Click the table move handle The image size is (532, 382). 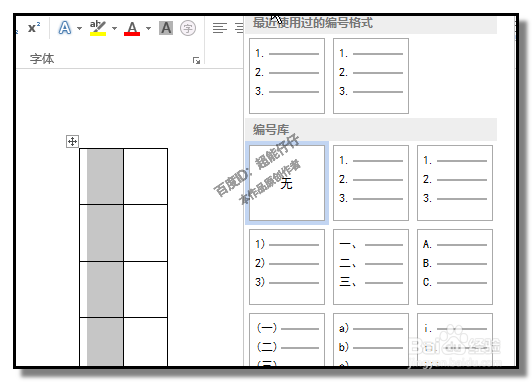72,141
